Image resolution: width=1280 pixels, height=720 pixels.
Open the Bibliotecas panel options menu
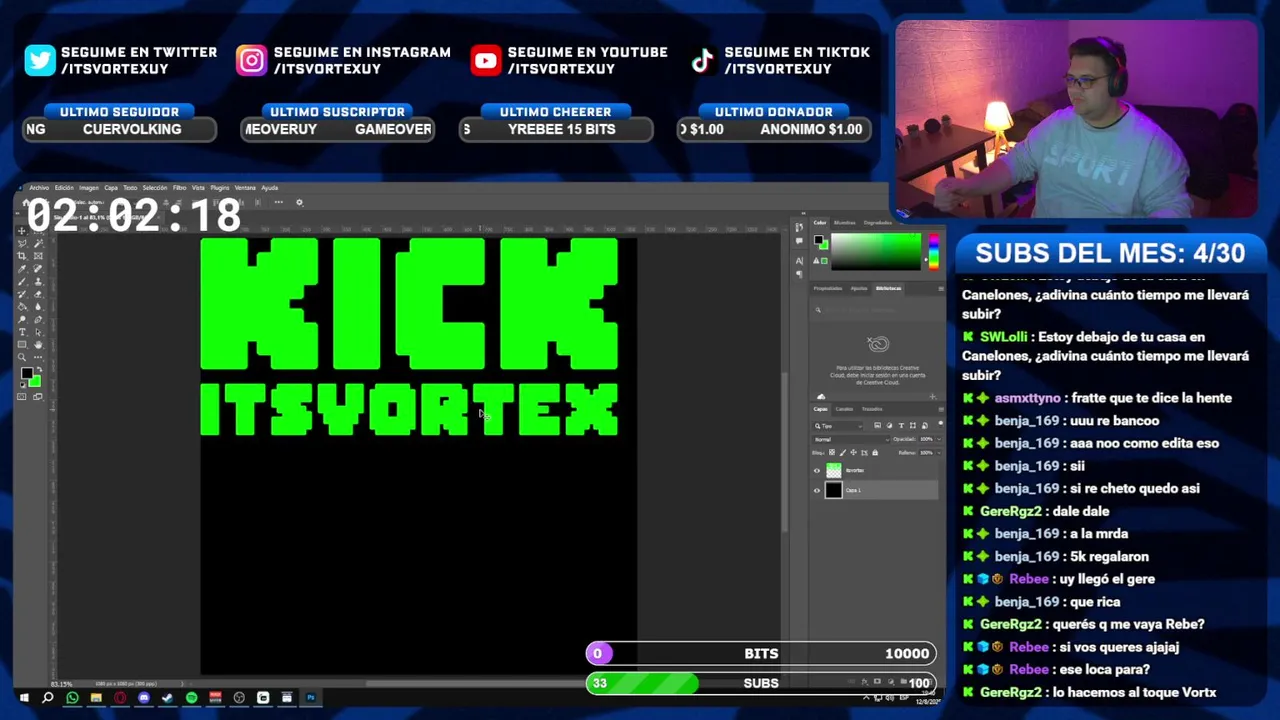tap(941, 288)
